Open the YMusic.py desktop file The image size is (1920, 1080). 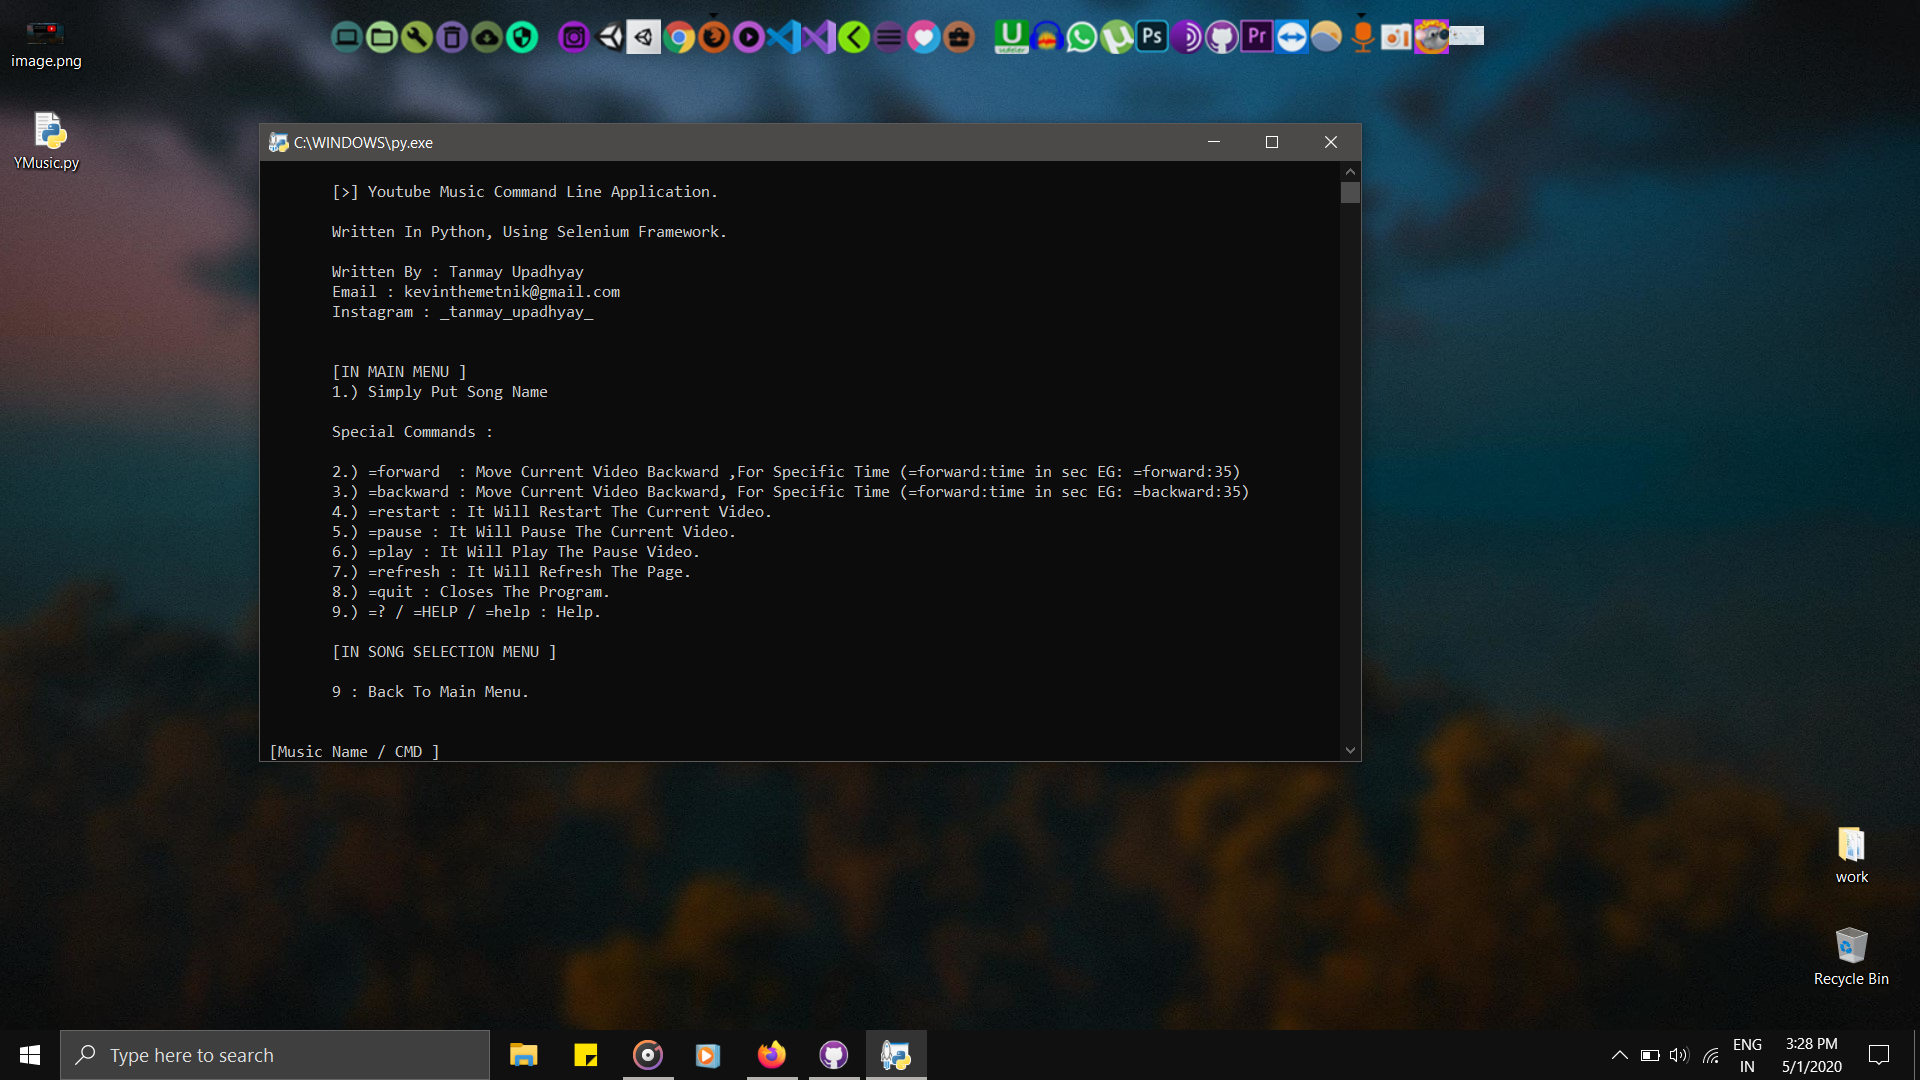46,141
